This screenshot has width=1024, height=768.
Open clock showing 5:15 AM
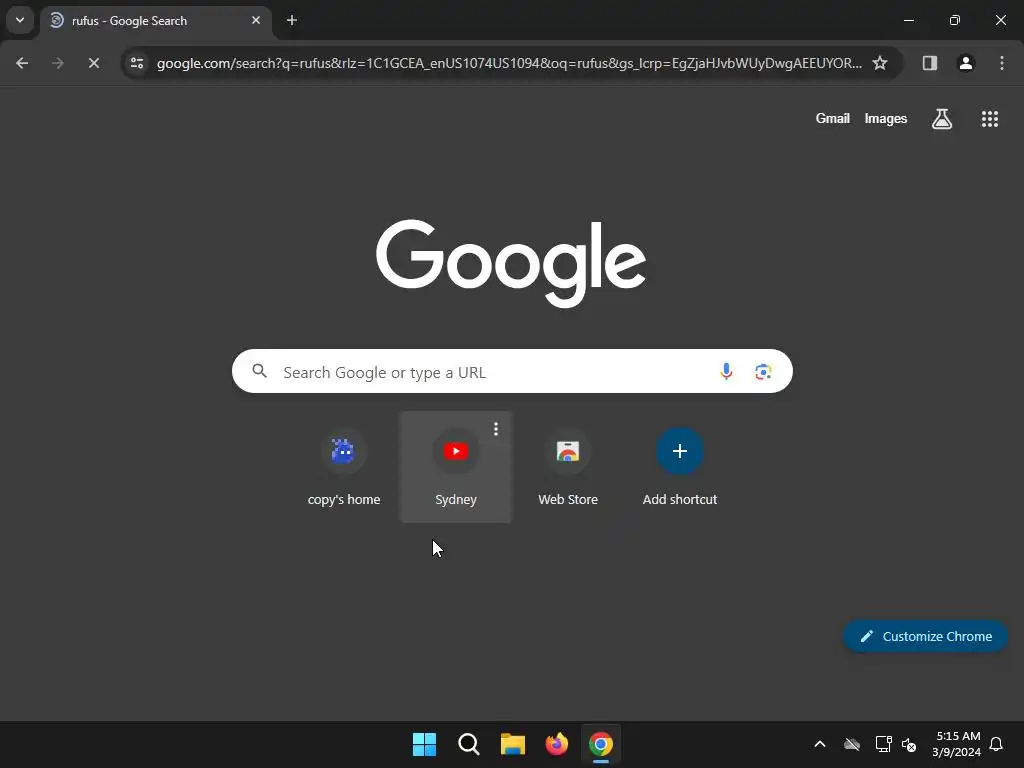pos(956,744)
